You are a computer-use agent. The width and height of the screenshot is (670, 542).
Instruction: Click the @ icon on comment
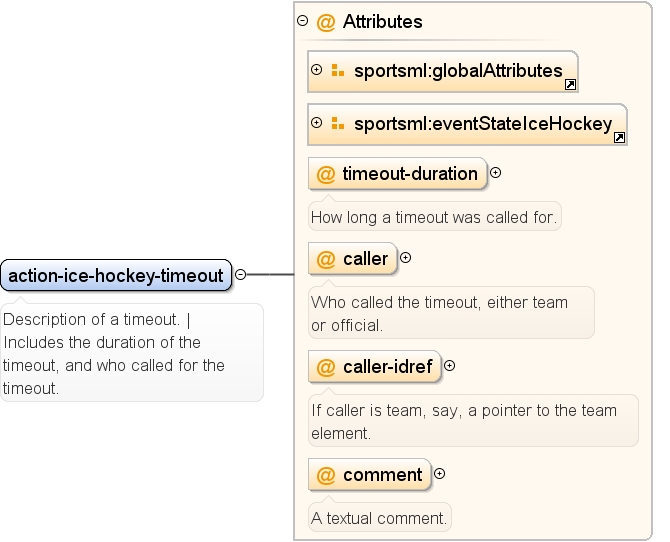(326, 475)
